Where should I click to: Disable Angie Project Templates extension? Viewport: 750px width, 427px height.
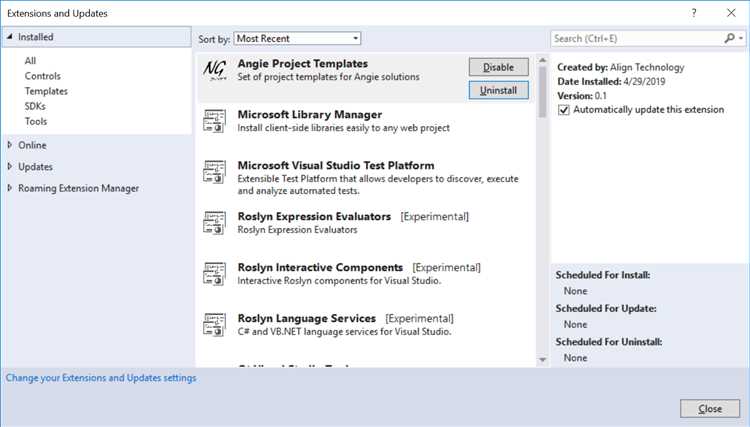[x=498, y=67]
